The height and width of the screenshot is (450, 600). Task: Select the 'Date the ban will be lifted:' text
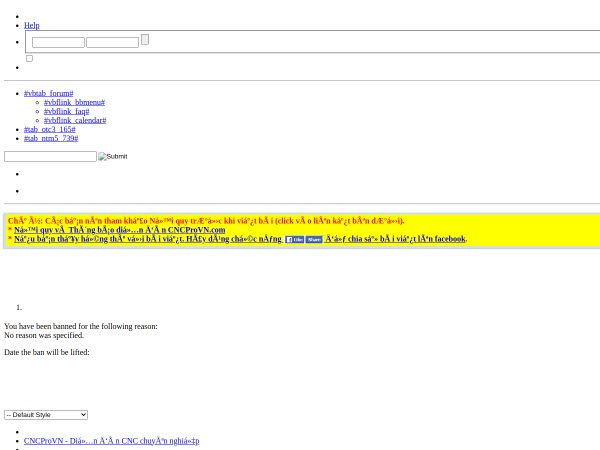coord(47,352)
